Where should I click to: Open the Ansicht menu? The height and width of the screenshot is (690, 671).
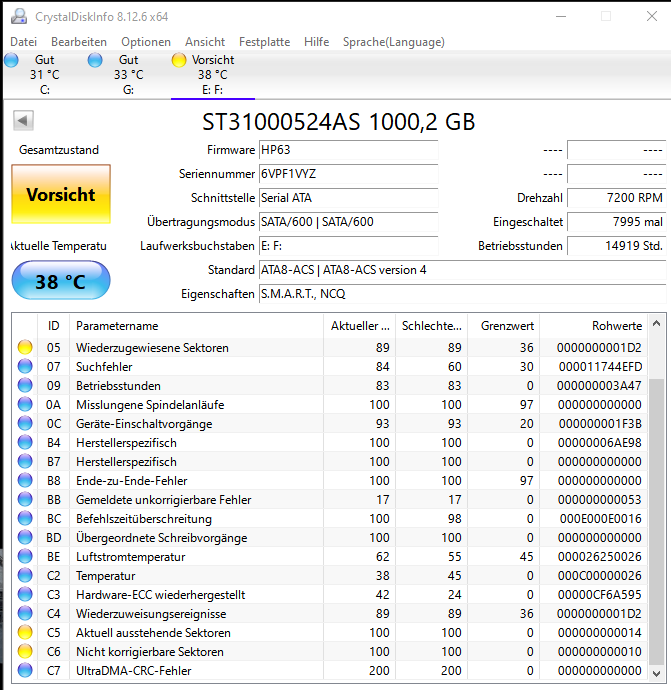[x=205, y=42]
